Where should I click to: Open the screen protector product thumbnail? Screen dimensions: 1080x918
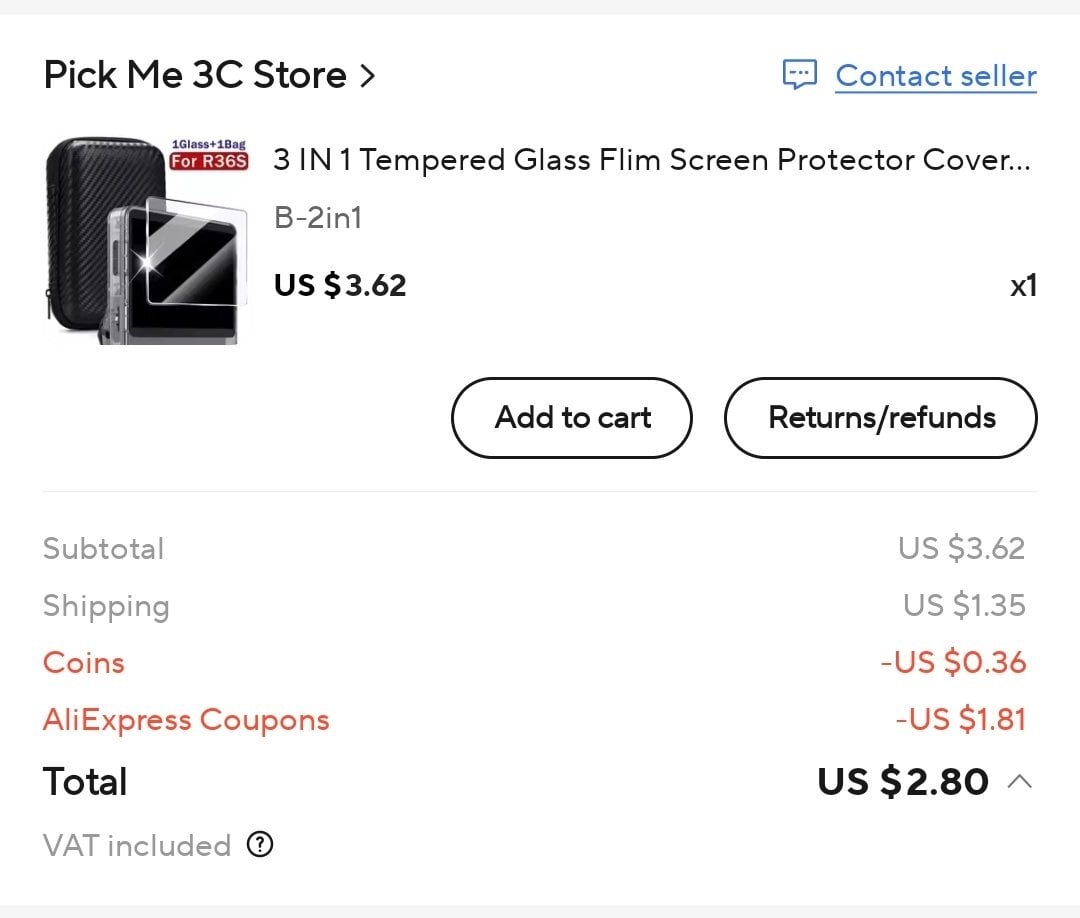(x=146, y=240)
